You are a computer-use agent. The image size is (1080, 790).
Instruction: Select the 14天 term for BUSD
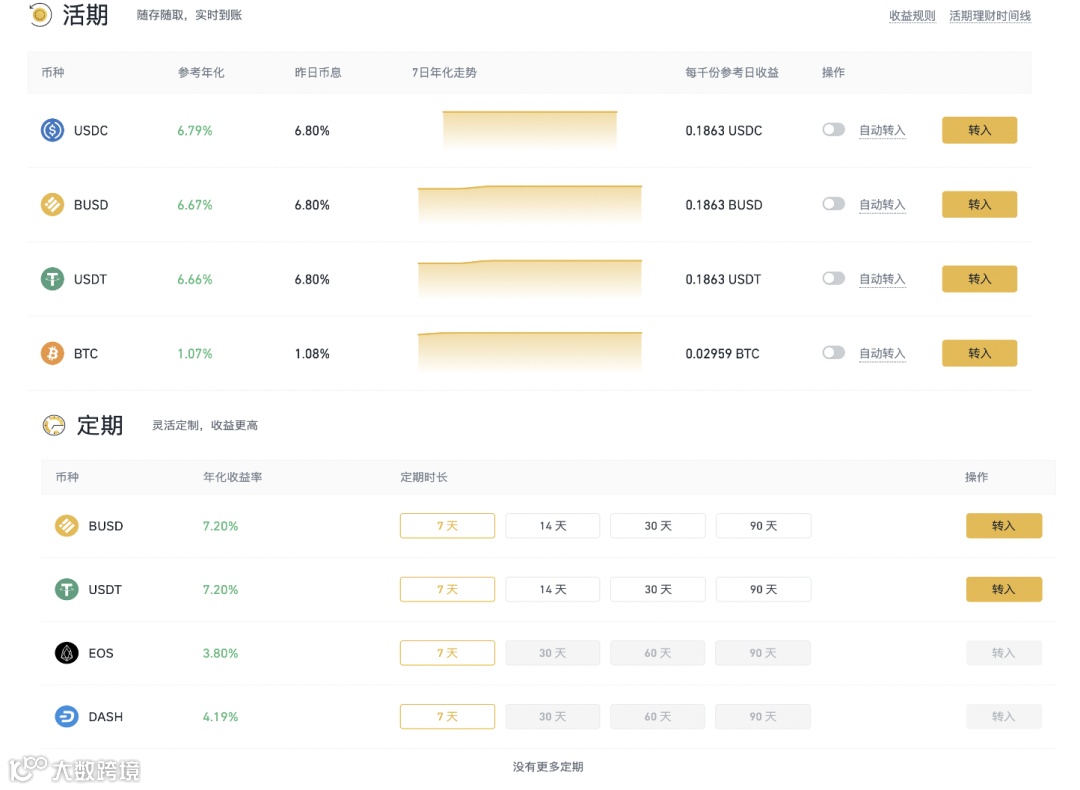552,525
